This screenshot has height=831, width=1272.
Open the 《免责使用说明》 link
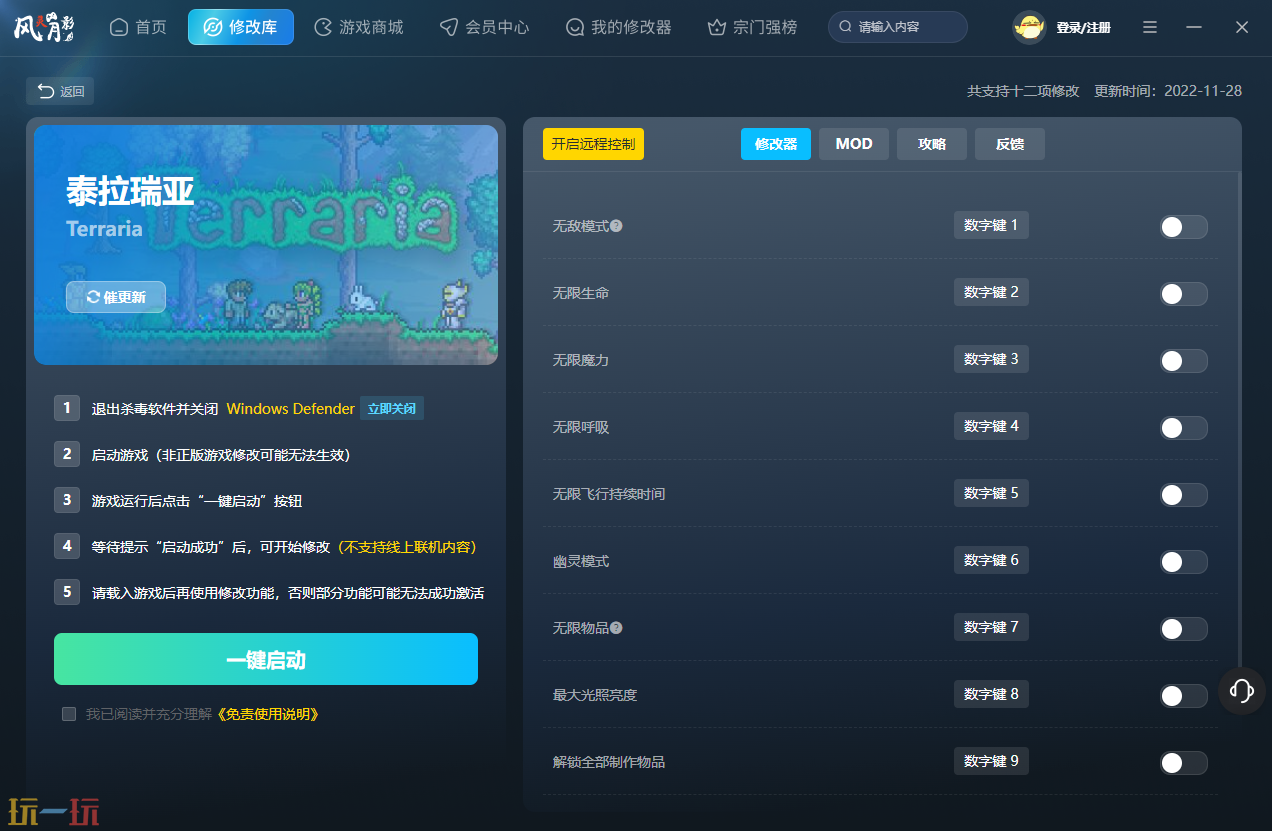point(268,714)
